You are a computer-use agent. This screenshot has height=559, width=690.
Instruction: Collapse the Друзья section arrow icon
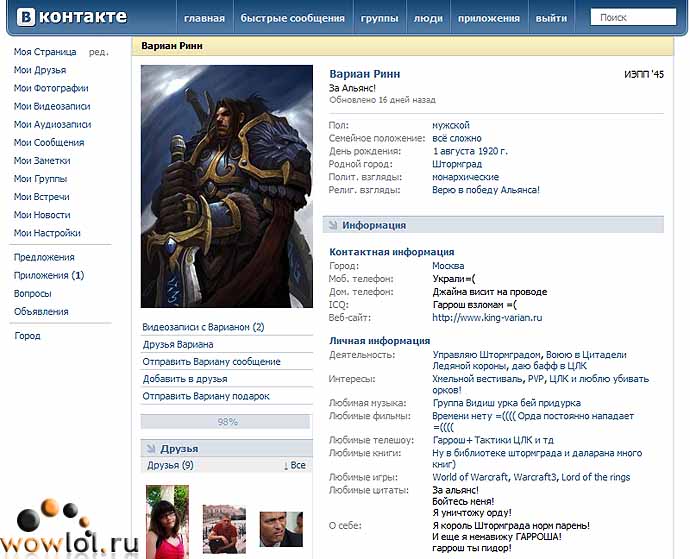click(x=150, y=449)
